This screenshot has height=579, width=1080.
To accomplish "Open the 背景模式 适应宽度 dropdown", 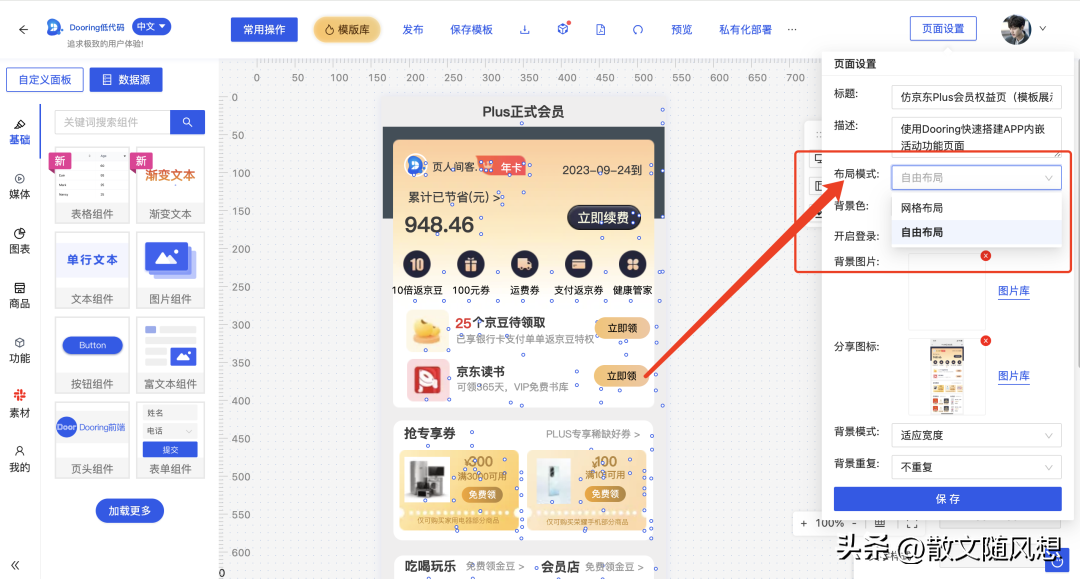I will [x=976, y=435].
